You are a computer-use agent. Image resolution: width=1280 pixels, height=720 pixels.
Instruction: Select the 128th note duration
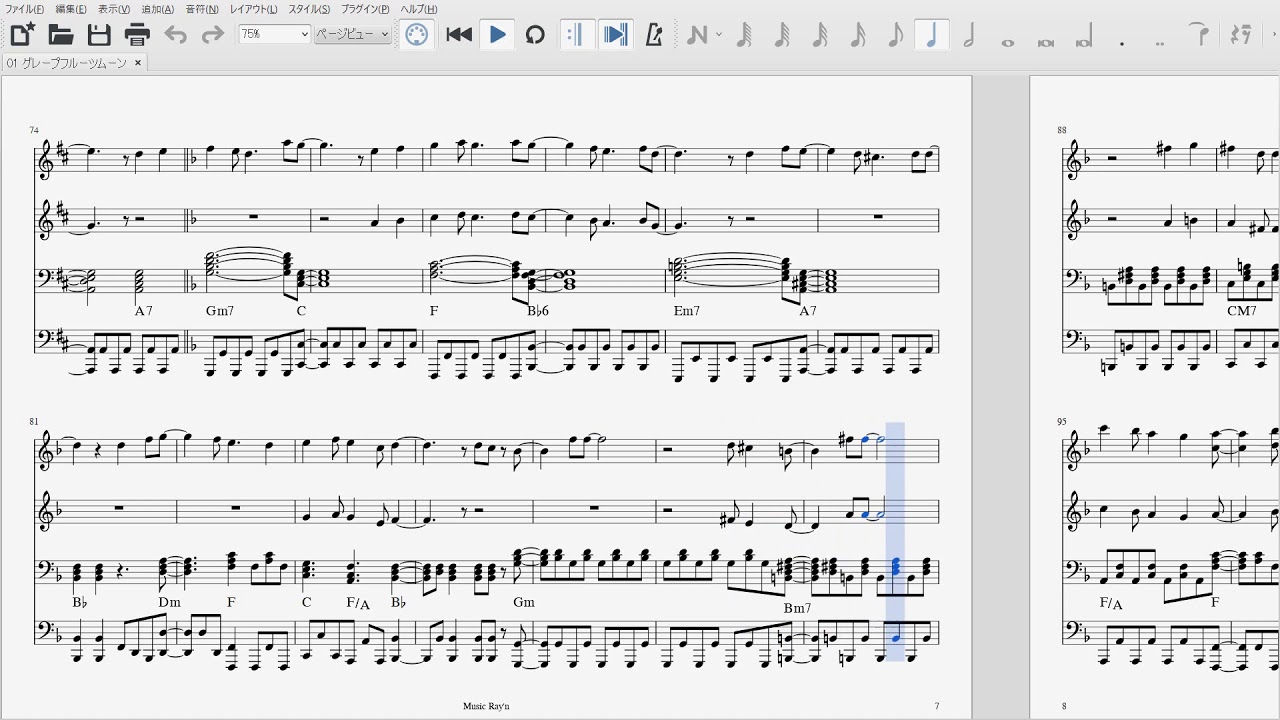pos(744,35)
